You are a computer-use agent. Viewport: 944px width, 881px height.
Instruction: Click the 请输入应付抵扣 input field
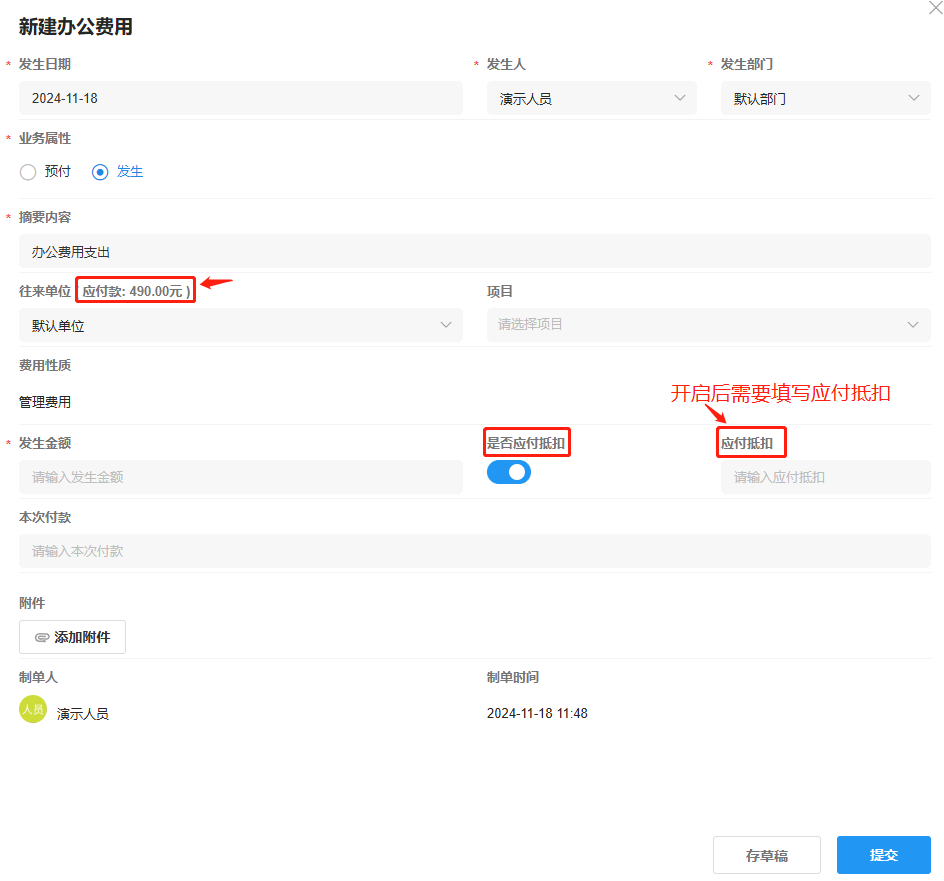[x=825, y=477]
